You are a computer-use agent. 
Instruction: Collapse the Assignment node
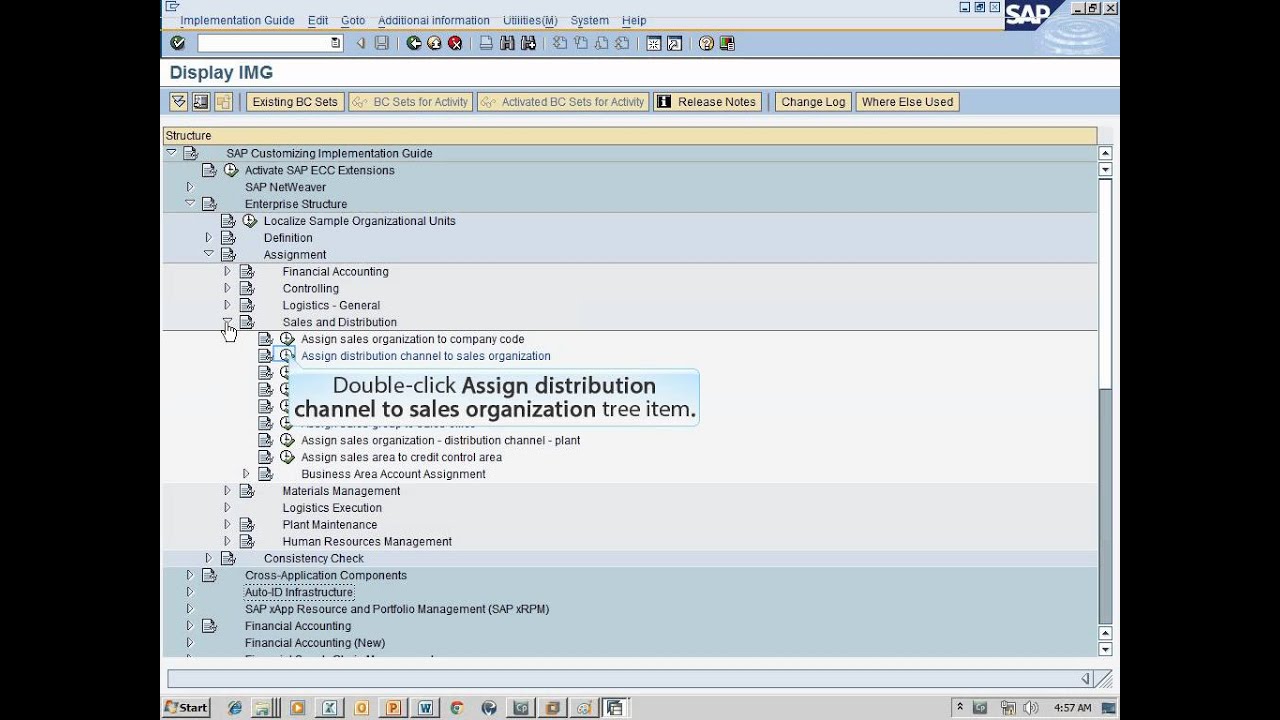click(209, 254)
